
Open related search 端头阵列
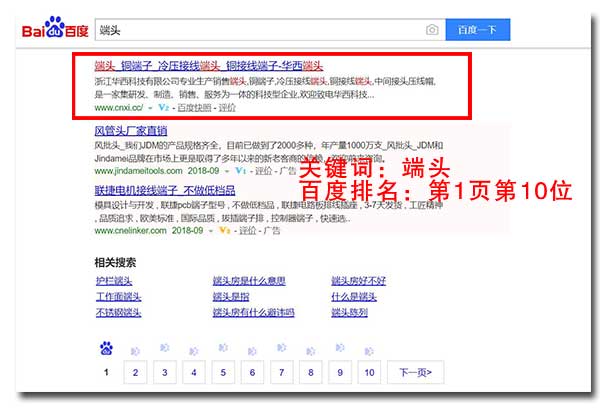[x=349, y=313]
